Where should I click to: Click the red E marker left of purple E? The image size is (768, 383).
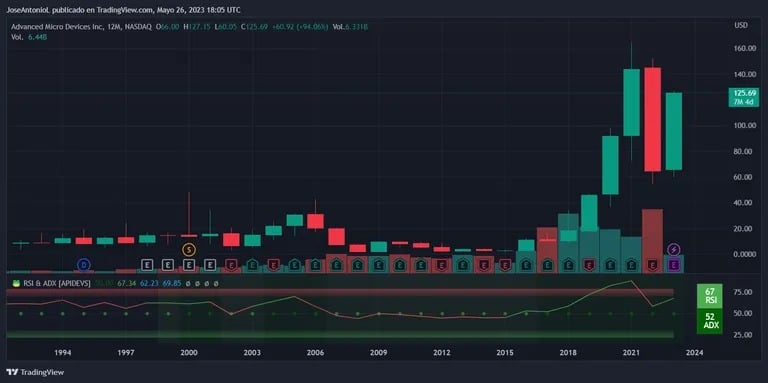(652, 265)
